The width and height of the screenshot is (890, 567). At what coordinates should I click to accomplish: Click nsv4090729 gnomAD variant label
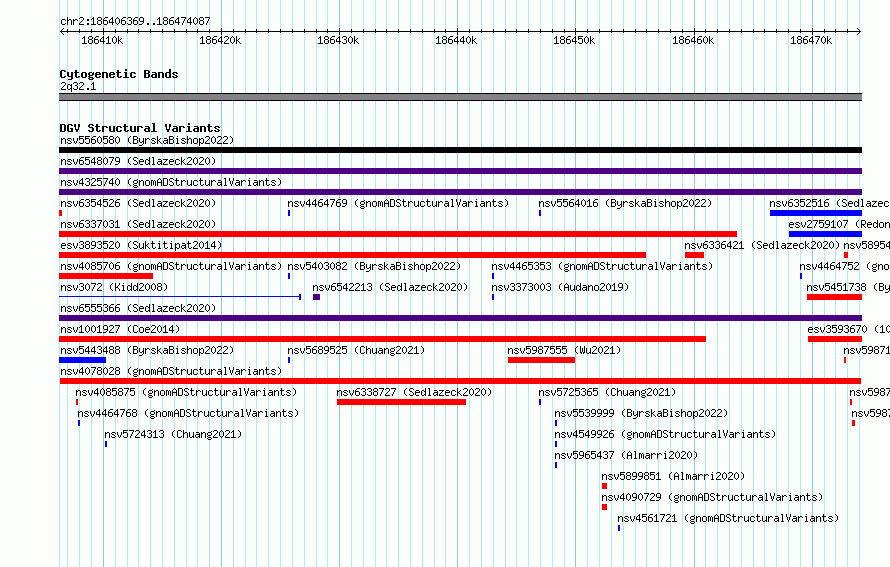tap(712, 497)
